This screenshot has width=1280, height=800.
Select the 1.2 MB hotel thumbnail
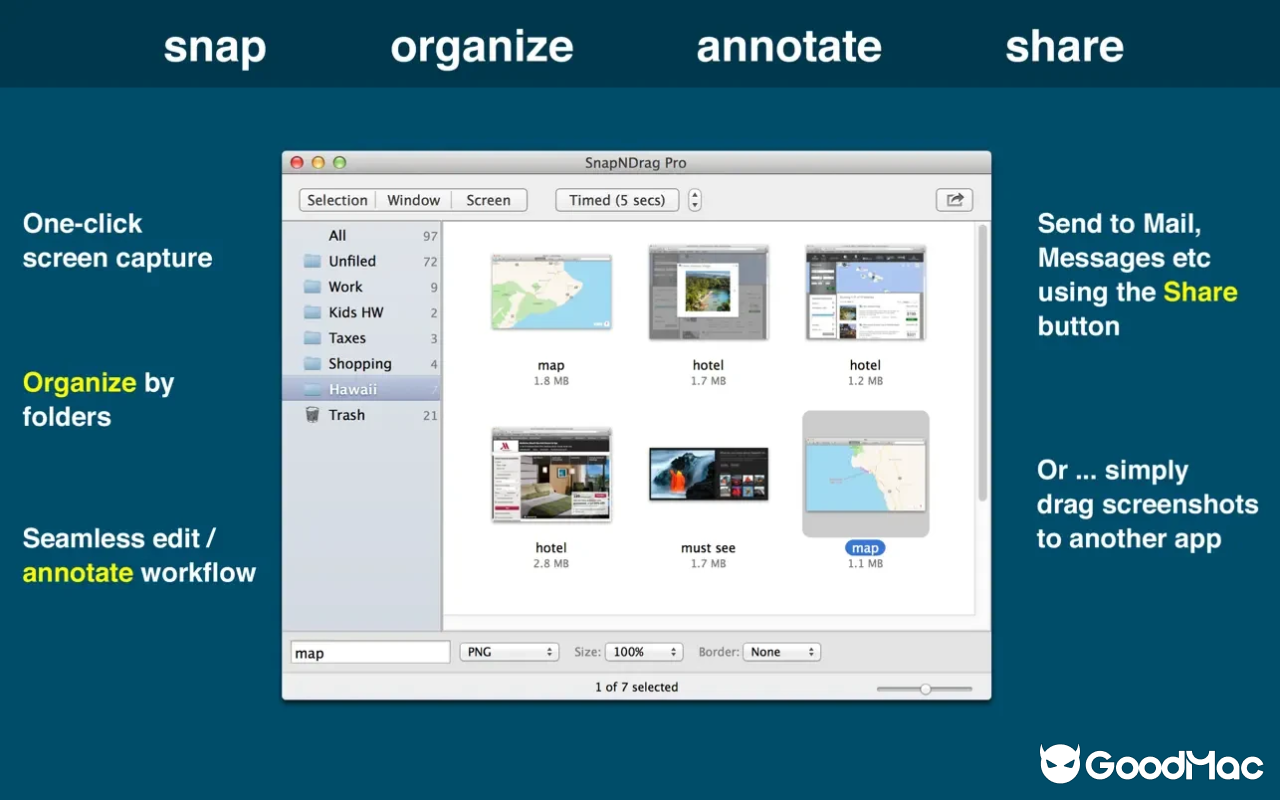coord(865,292)
